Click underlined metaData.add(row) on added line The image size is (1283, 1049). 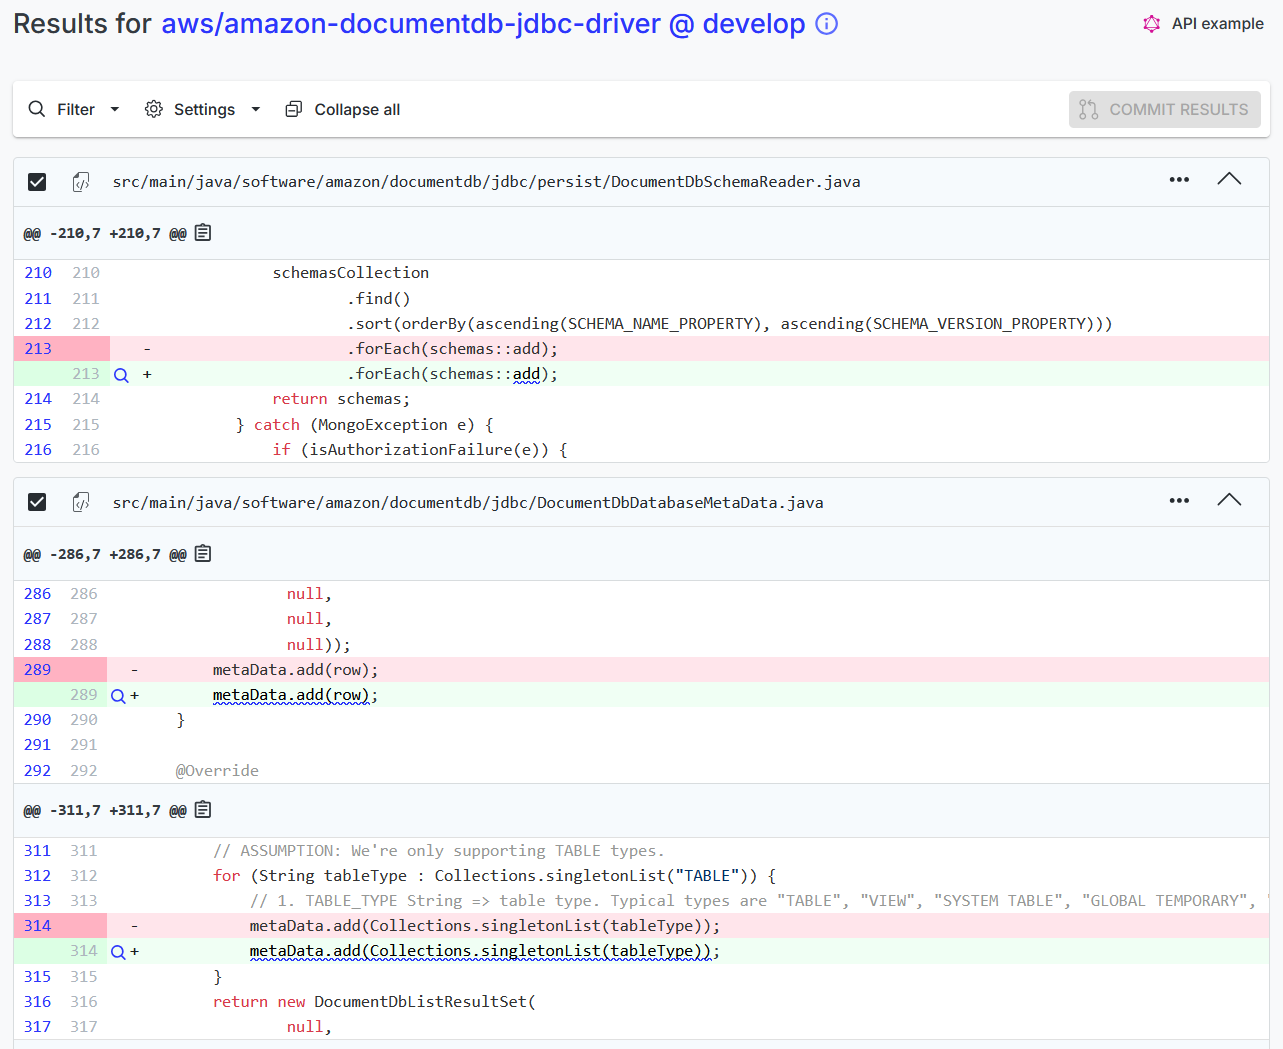point(291,695)
